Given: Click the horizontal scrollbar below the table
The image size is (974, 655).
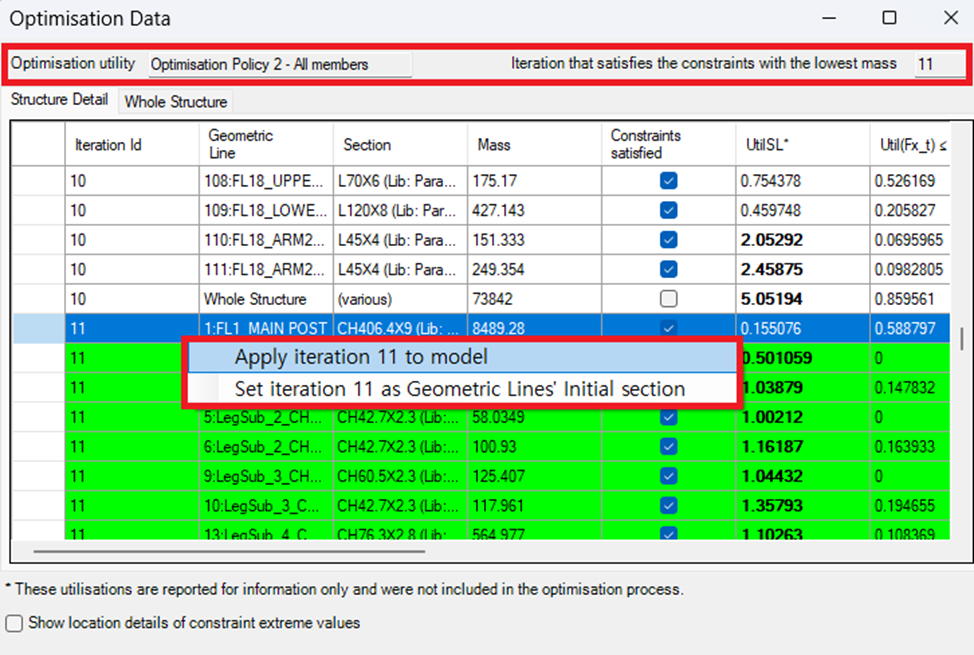Looking at the screenshot, I should click(230, 550).
